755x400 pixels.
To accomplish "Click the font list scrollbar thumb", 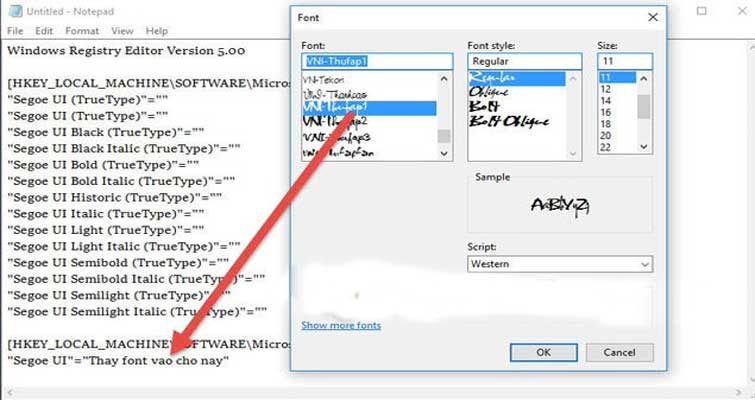I will click(444, 136).
